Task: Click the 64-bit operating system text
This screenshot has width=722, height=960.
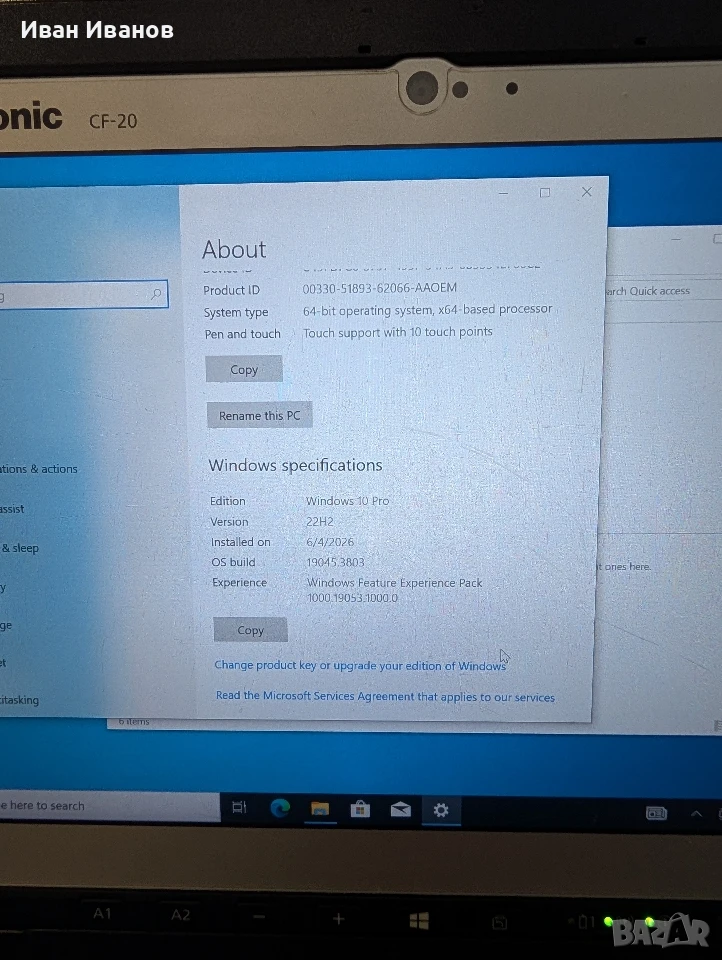Action: point(427,310)
